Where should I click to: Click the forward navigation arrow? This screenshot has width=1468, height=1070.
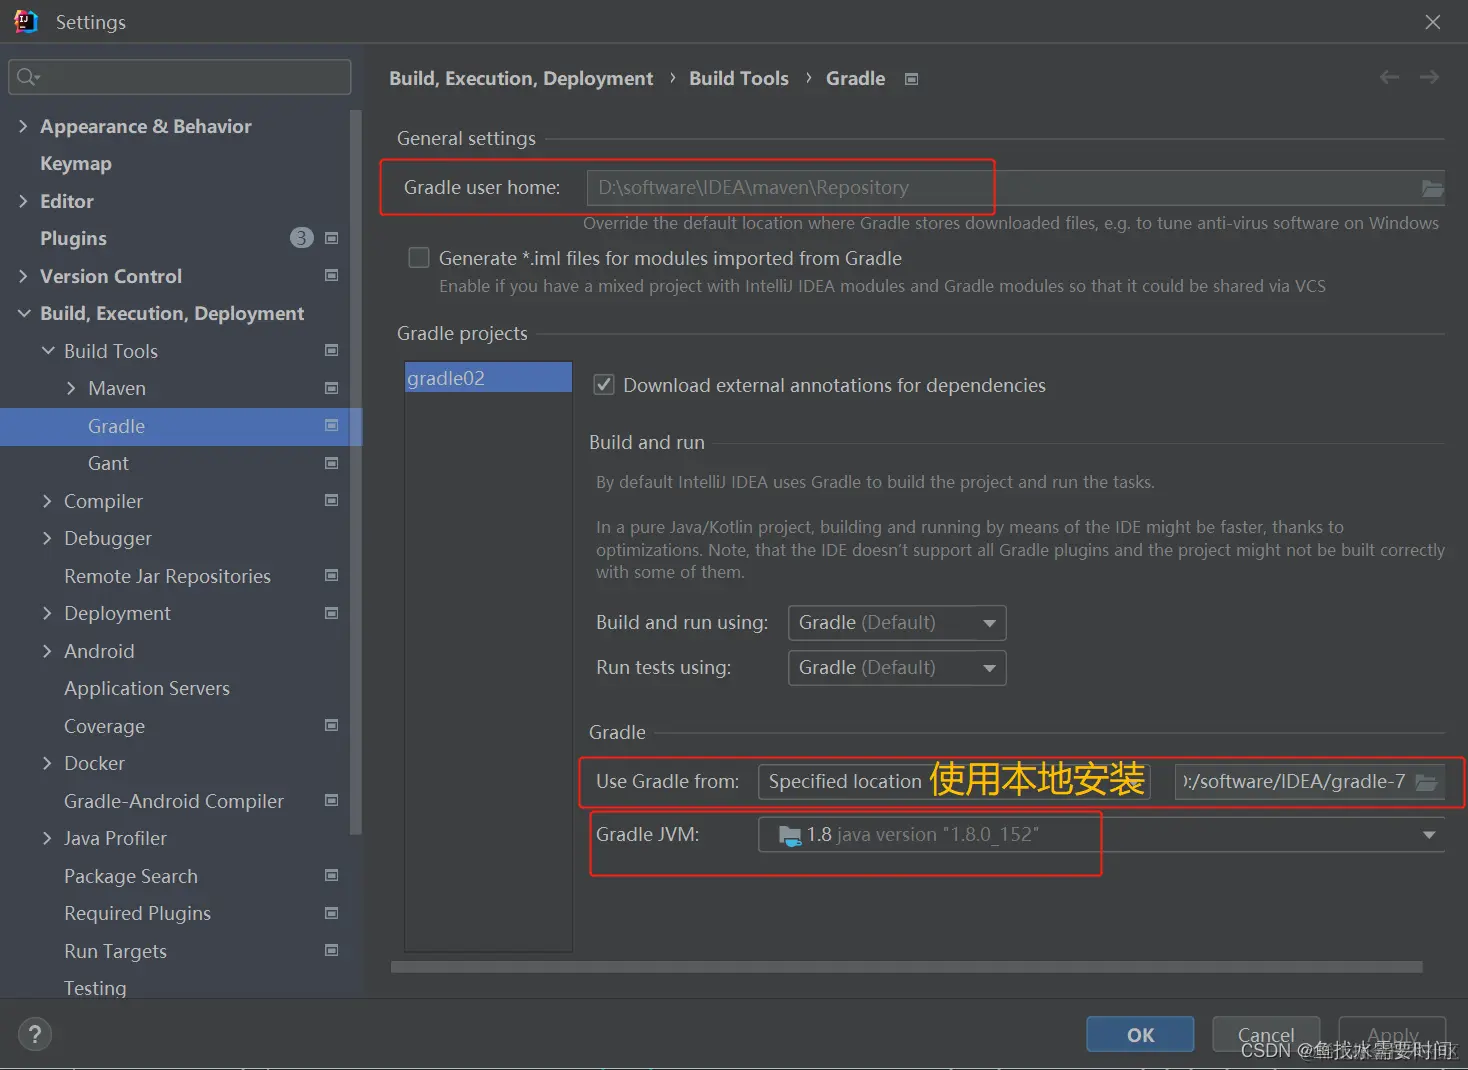[1430, 77]
